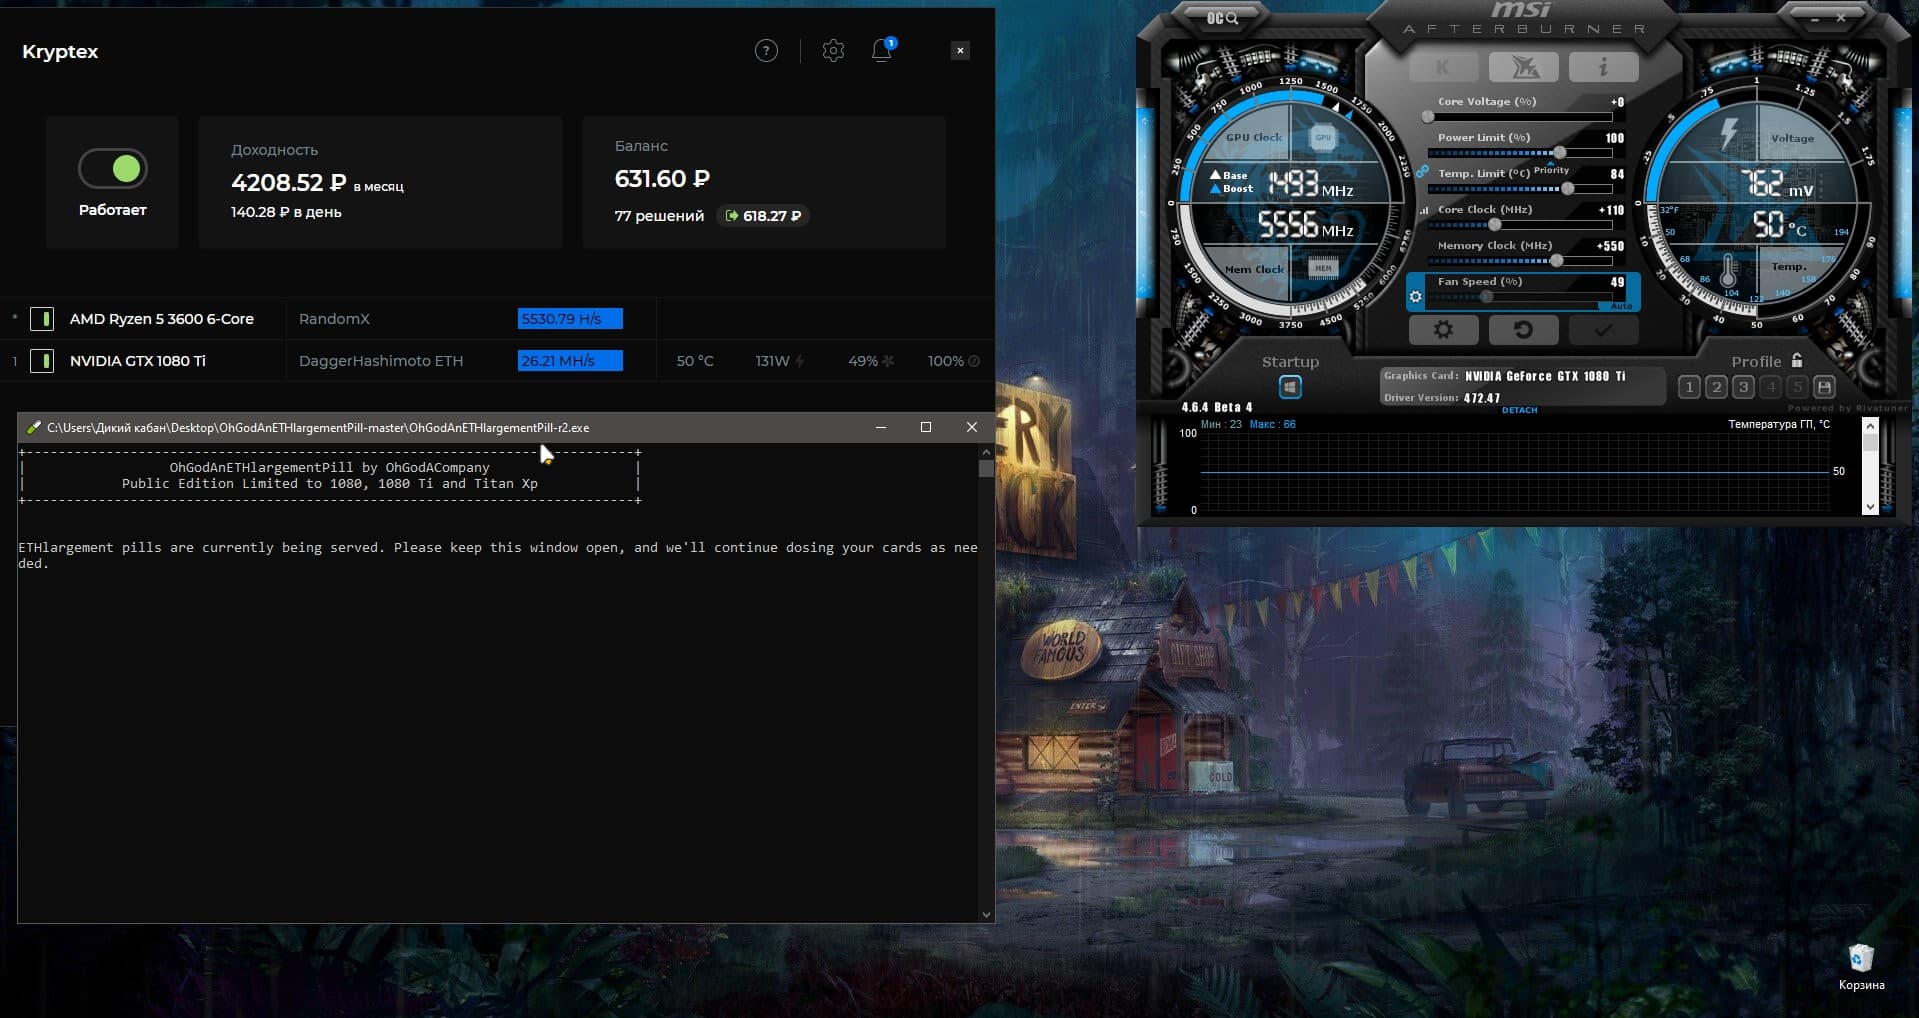Click the 50 °C temperature in Kryptex
This screenshot has height=1018, width=1919.
695,361
